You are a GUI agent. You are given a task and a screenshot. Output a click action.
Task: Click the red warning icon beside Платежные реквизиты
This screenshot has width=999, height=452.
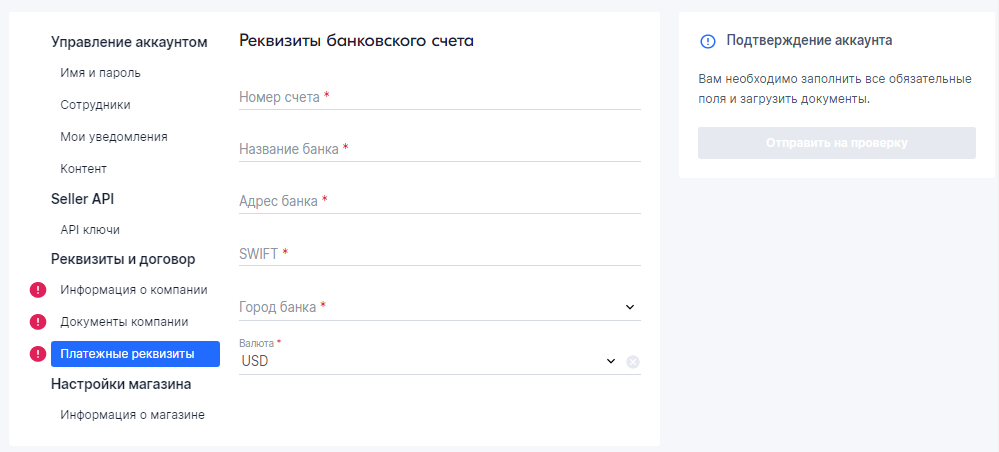pyautogui.click(x=38, y=354)
